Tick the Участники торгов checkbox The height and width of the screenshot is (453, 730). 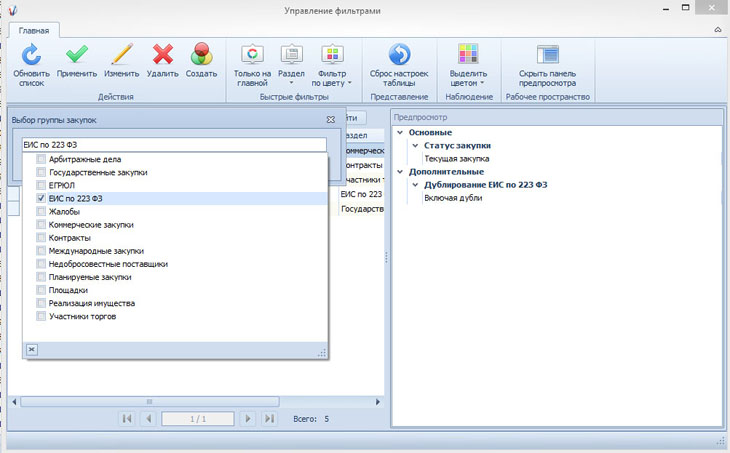click(41, 316)
